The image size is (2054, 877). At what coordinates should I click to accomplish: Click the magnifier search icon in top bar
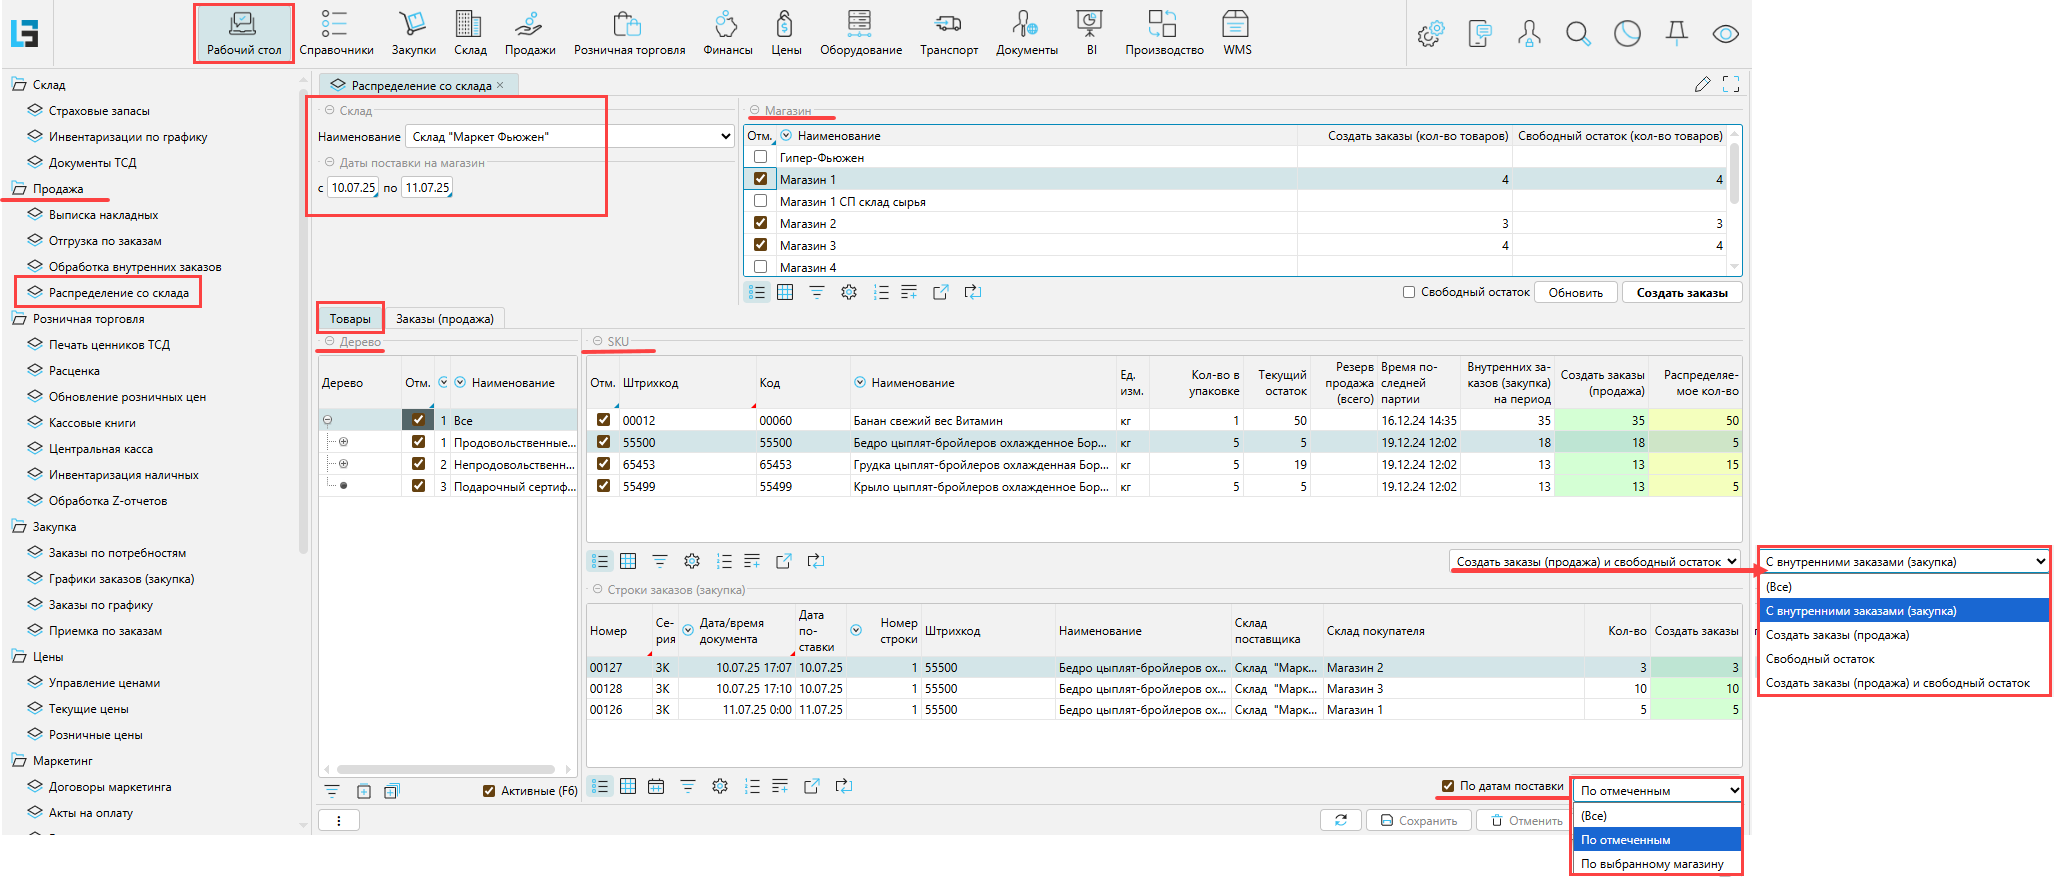(1578, 34)
